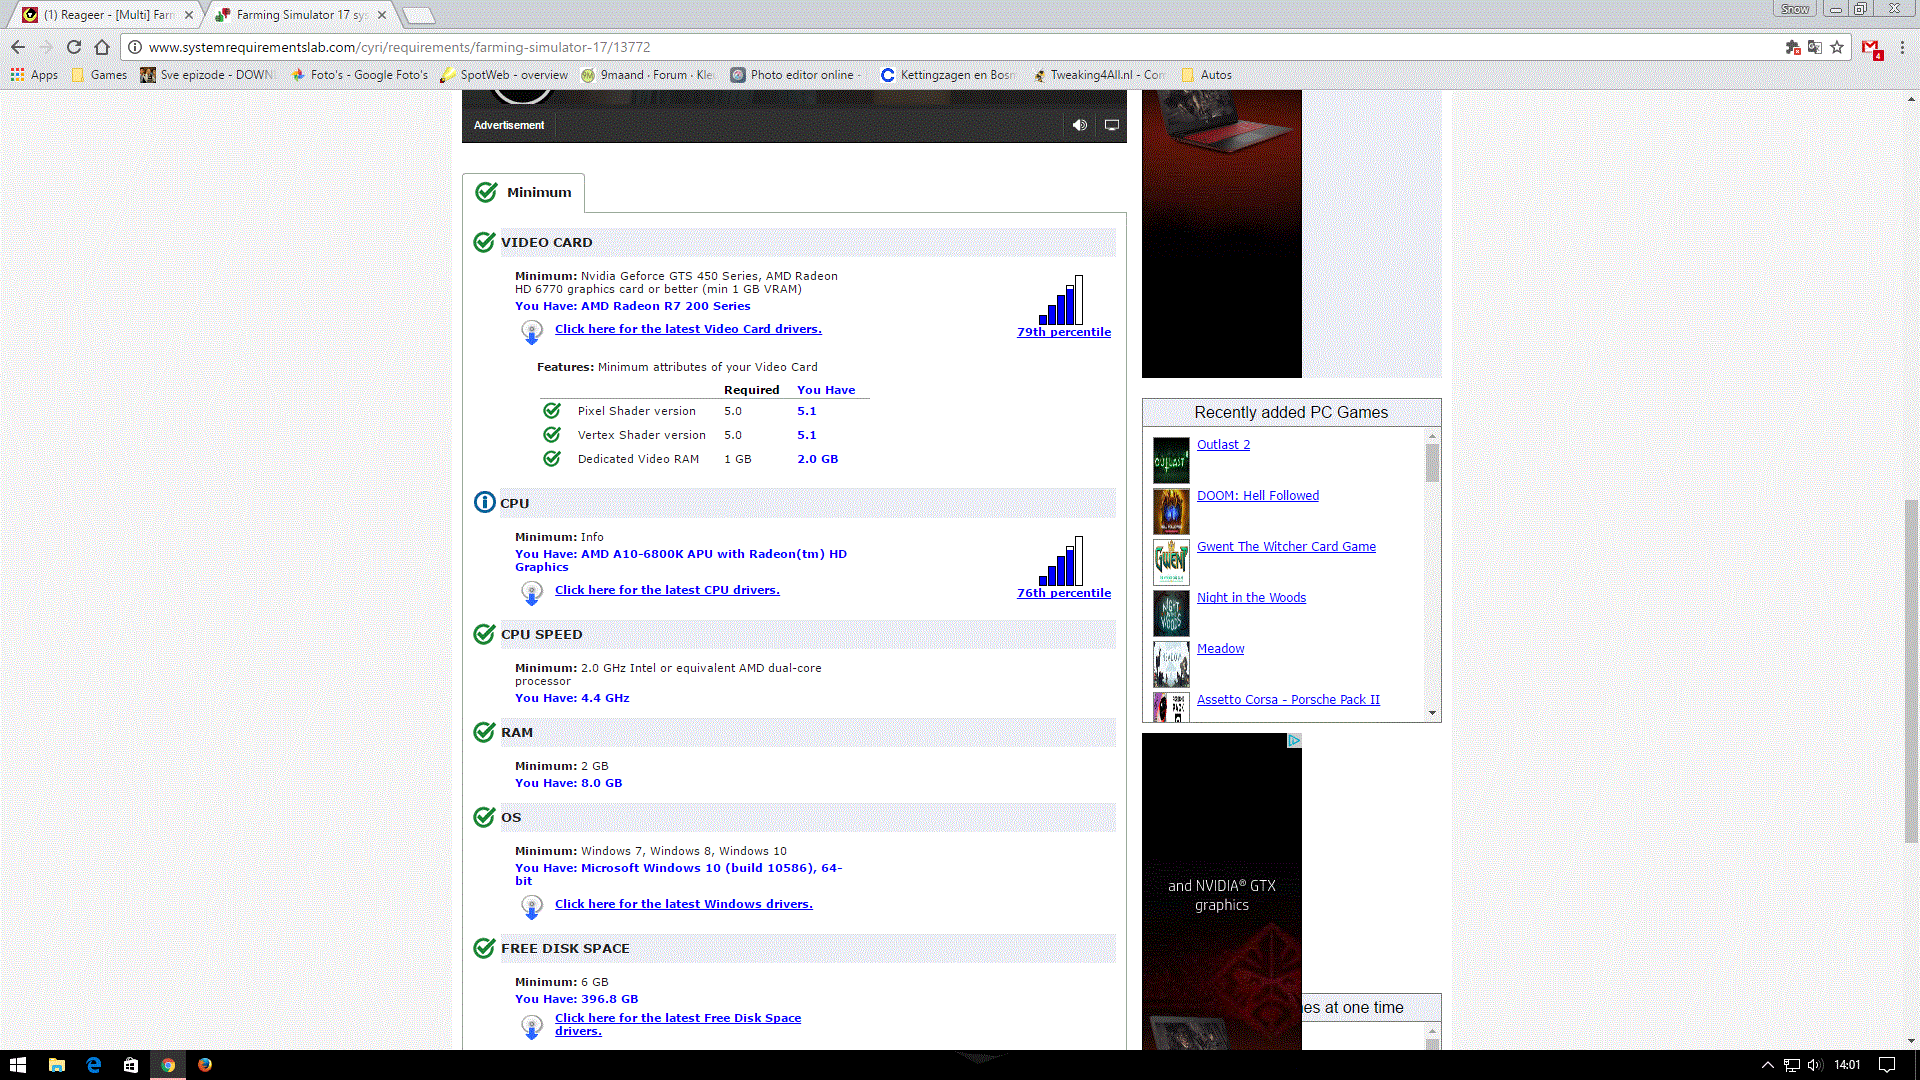Open a new browser tab
Image resolution: width=1920 pixels, height=1080 pixels.
click(x=418, y=15)
